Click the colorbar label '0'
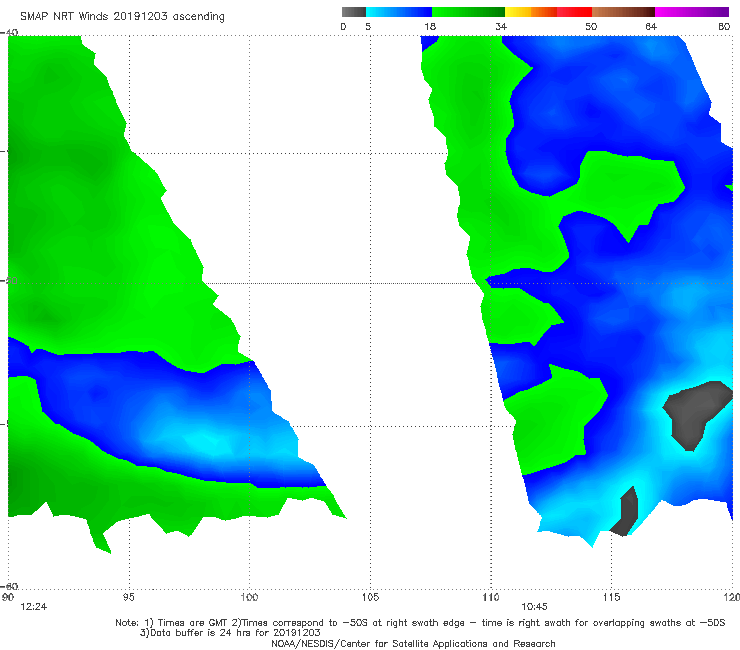The height and width of the screenshot is (650, 740). [343, 27]
